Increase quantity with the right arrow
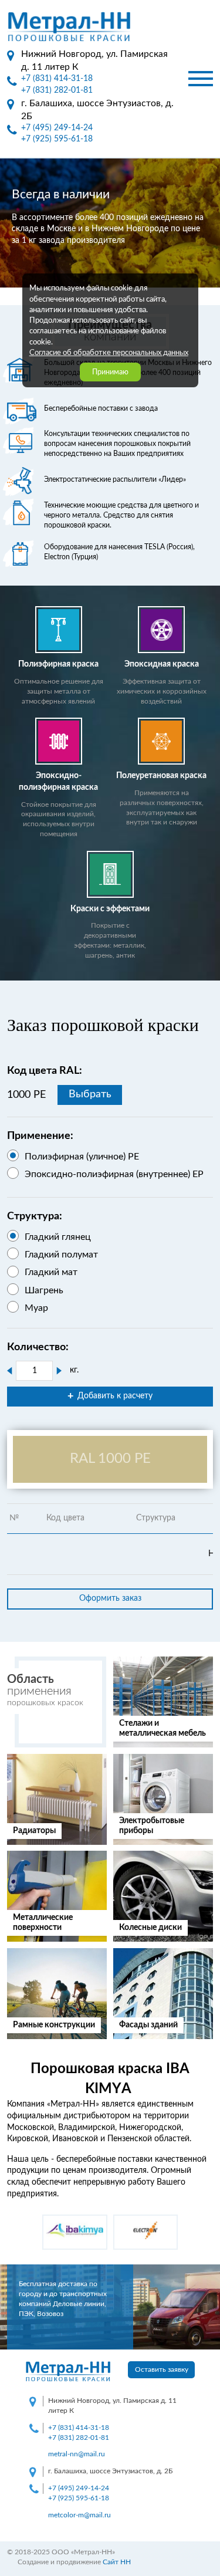 pyautogui.click(x=59, y=1370)
